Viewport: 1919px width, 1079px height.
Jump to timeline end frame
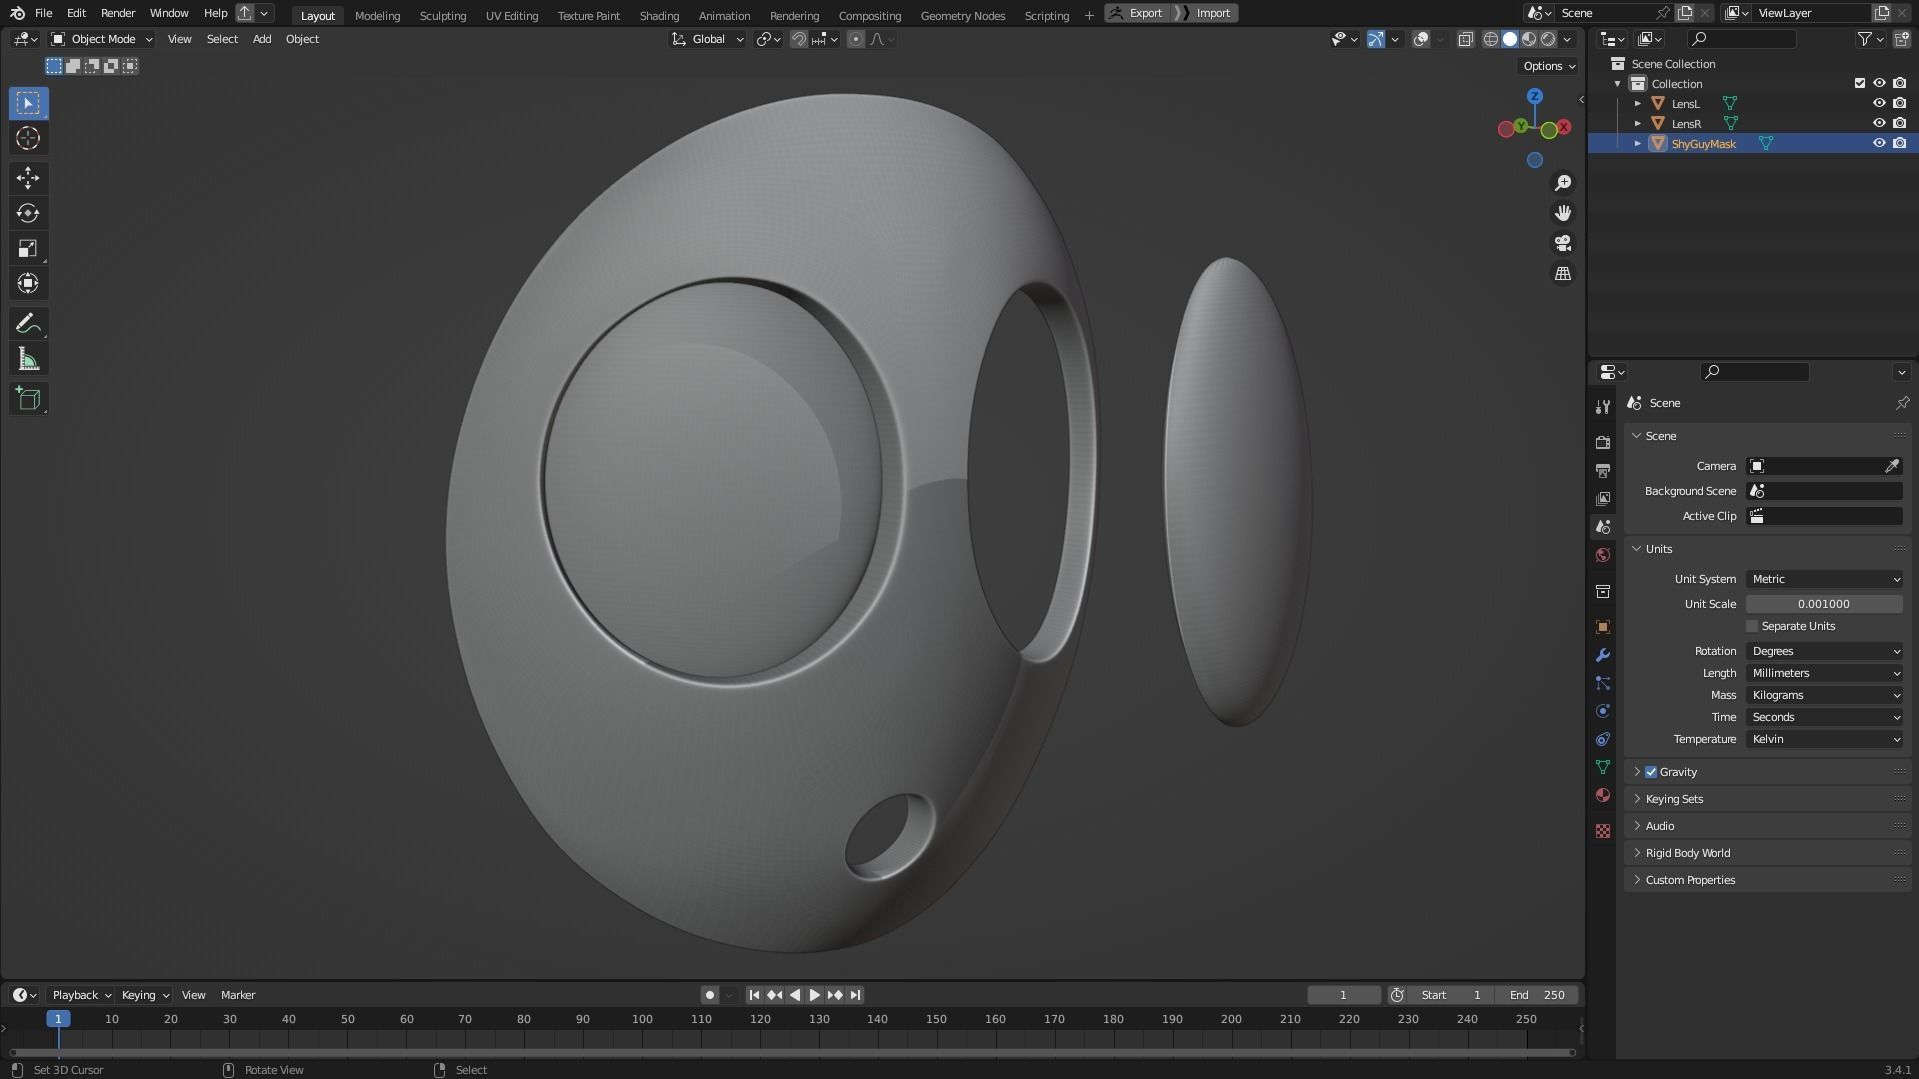click(x=855, y=995)
